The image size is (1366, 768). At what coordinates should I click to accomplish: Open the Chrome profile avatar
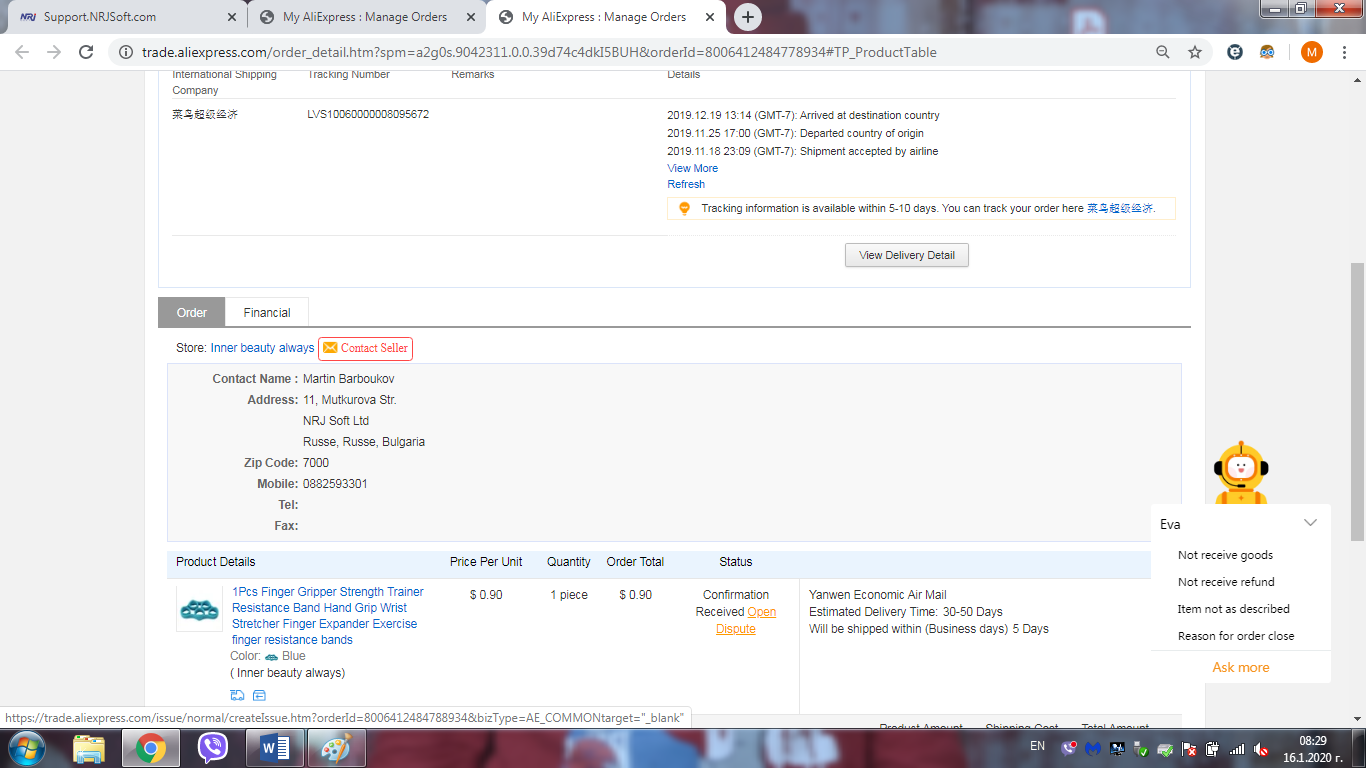click(1311, 52)
